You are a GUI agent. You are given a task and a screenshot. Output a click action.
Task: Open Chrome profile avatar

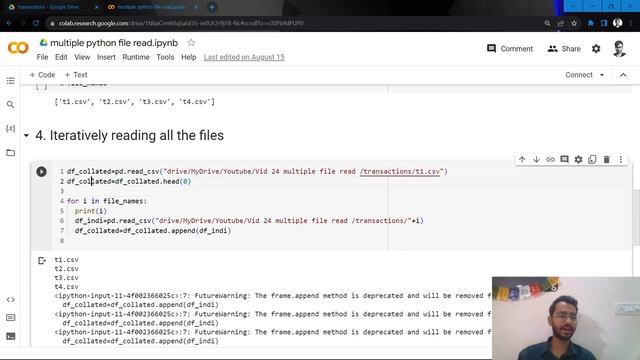(x=618, y=23)
